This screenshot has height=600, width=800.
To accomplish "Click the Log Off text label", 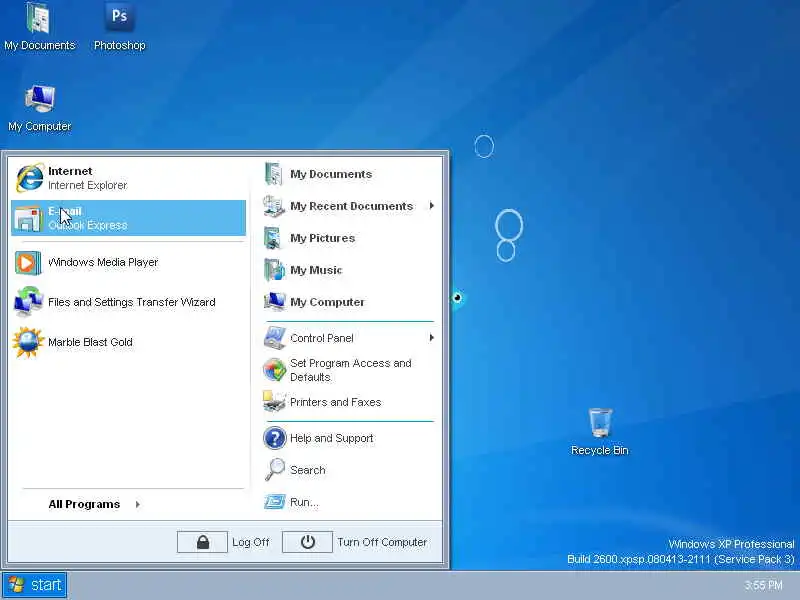I will click(251, 542).
